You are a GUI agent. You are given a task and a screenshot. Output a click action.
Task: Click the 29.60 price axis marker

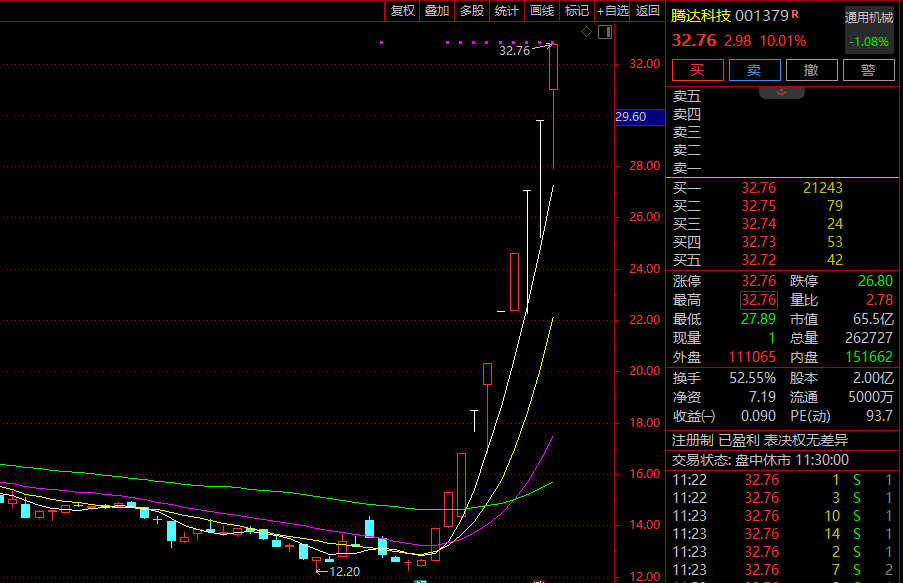[638, 117]
